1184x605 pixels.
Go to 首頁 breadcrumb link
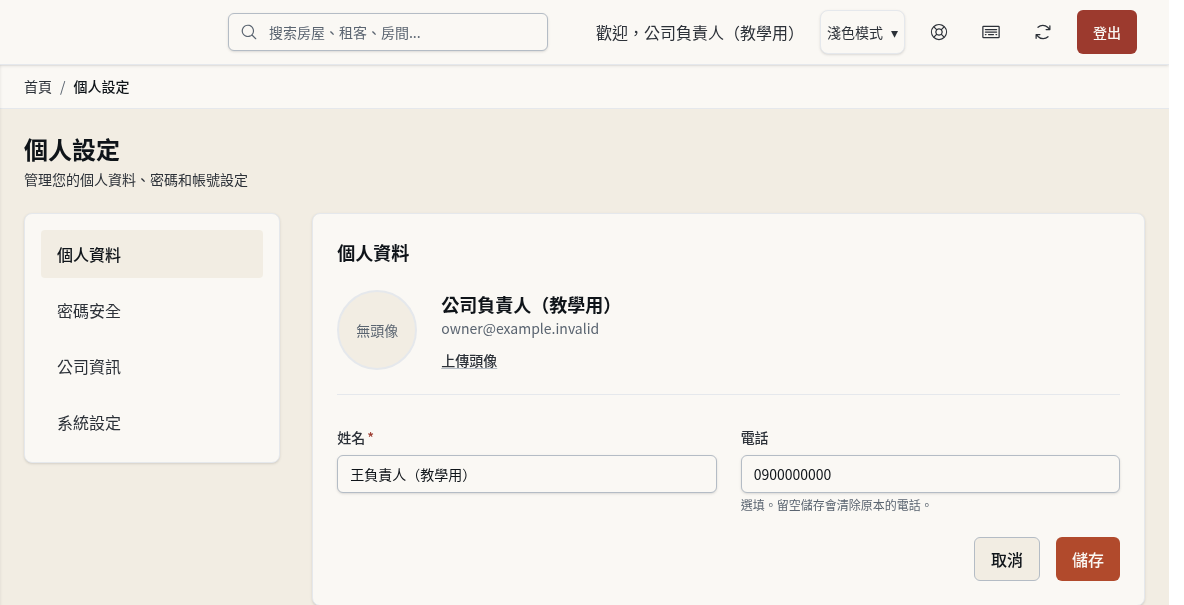tap(38, 88)
